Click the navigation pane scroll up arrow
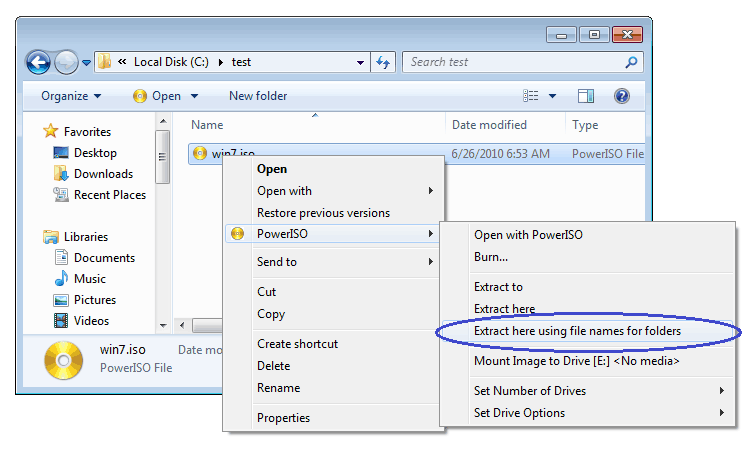The height and width of the screenshot is (450, 750). point(163,121)
